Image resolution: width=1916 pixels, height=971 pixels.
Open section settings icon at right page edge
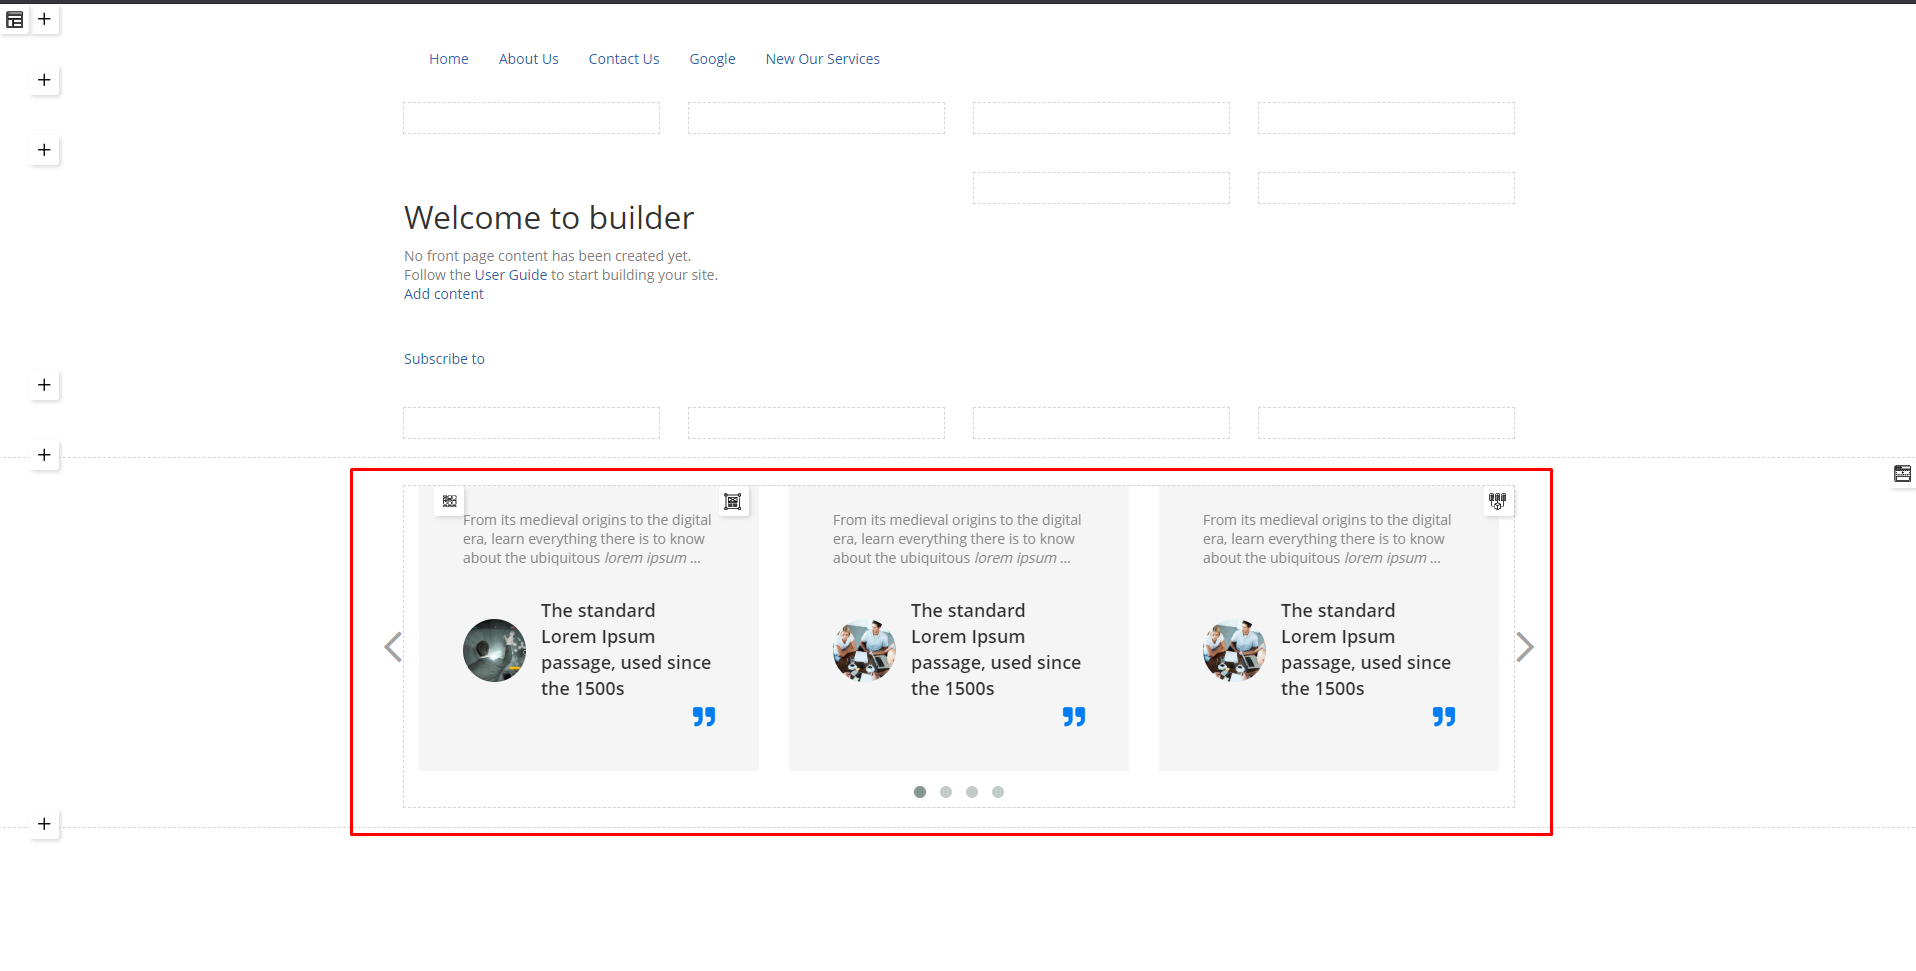[1902, 474]
